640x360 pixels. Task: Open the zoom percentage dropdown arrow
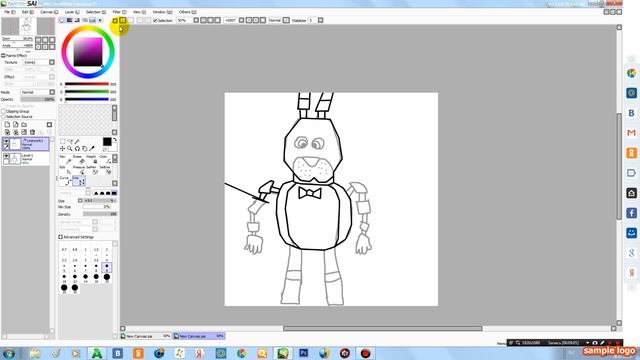(x=196, y=20)
